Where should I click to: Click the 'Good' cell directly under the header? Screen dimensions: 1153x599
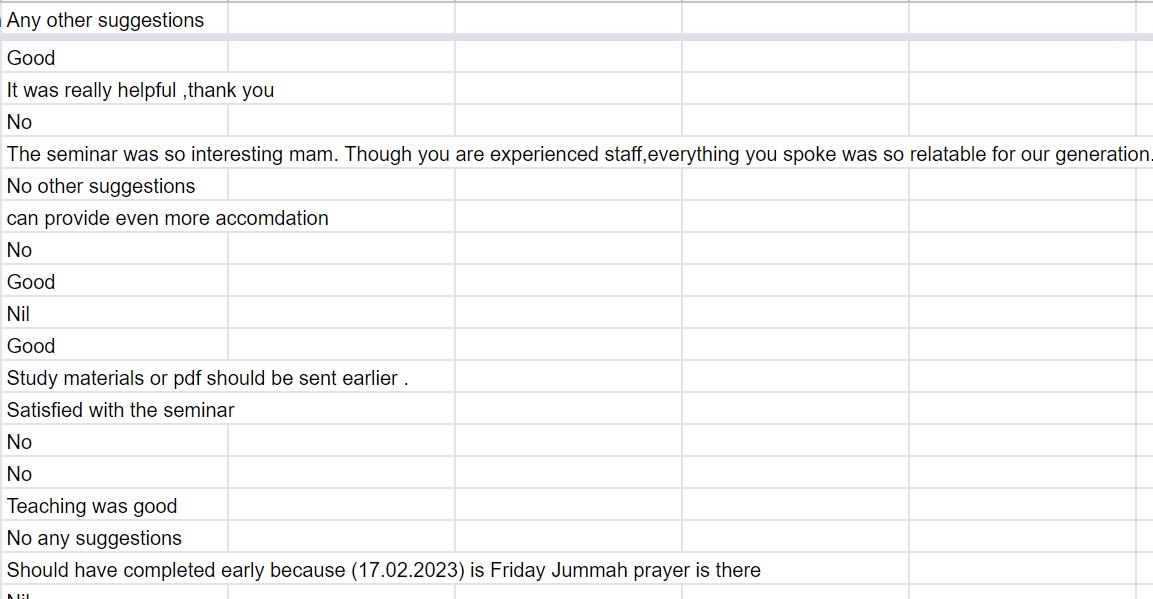[31, 58]
